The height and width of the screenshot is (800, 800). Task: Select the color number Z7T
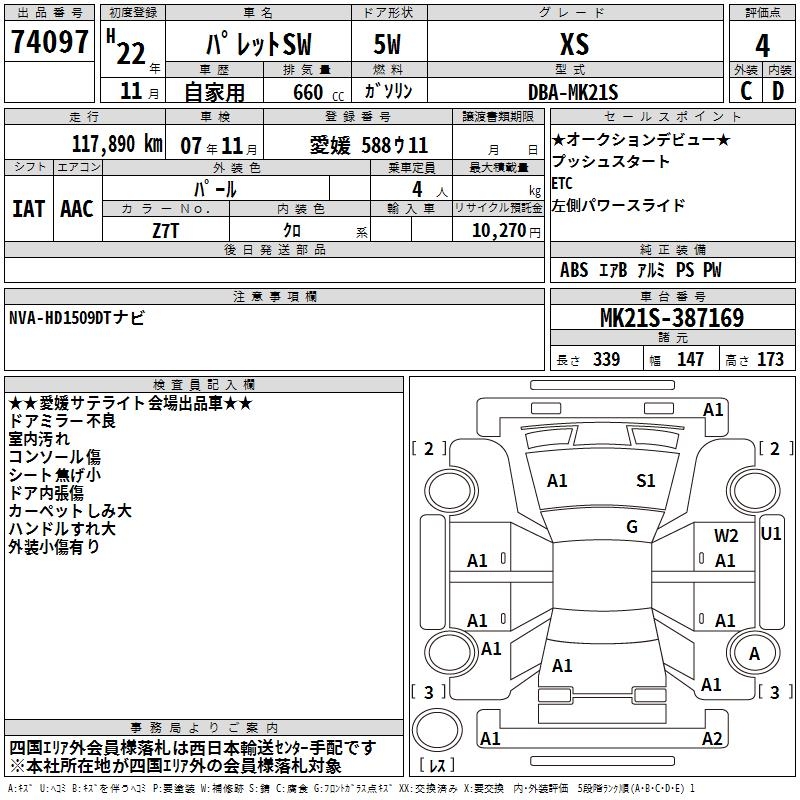[x=165, y=231]
